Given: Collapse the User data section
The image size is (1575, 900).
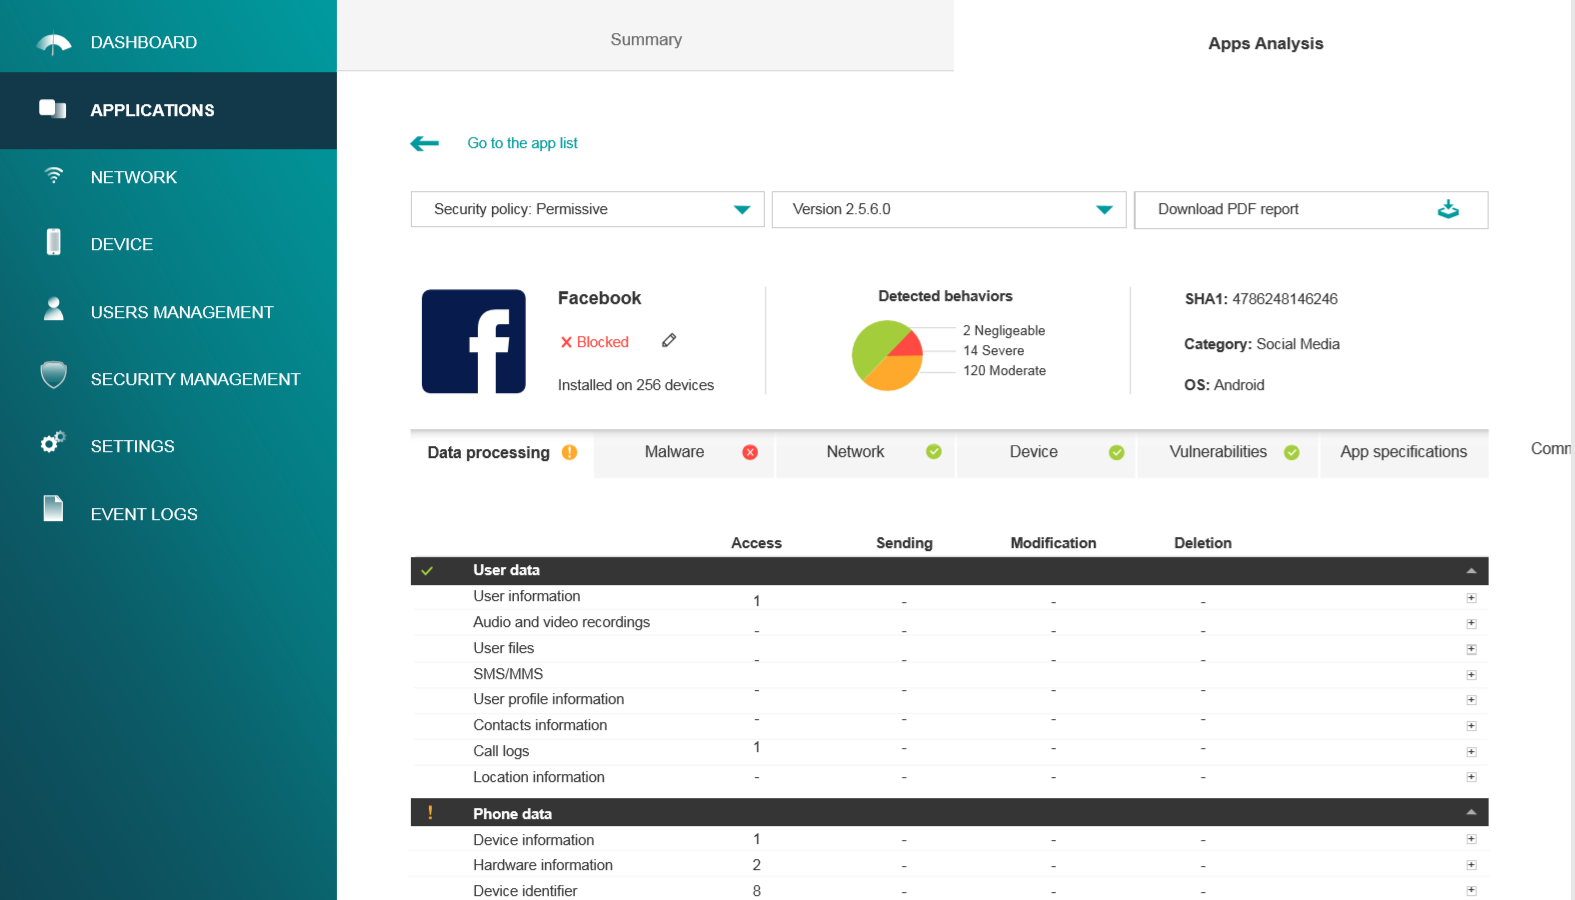Looking at the screenshot, I should (x=1471, y=570).
